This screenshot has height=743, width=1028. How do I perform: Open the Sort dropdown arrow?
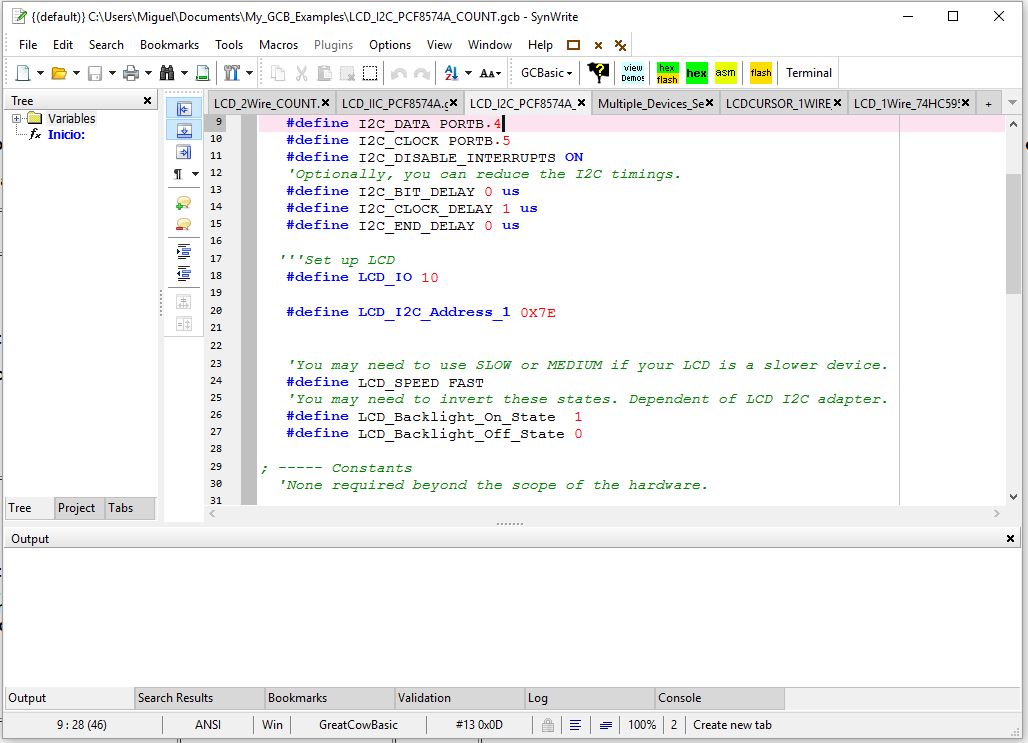pos(468,73)
